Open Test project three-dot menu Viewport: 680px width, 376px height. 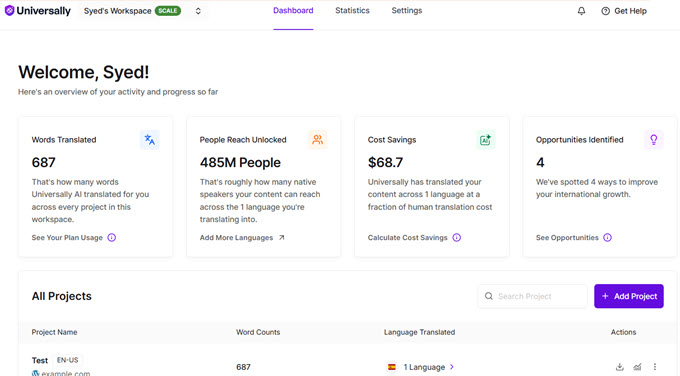click(655, 367)
